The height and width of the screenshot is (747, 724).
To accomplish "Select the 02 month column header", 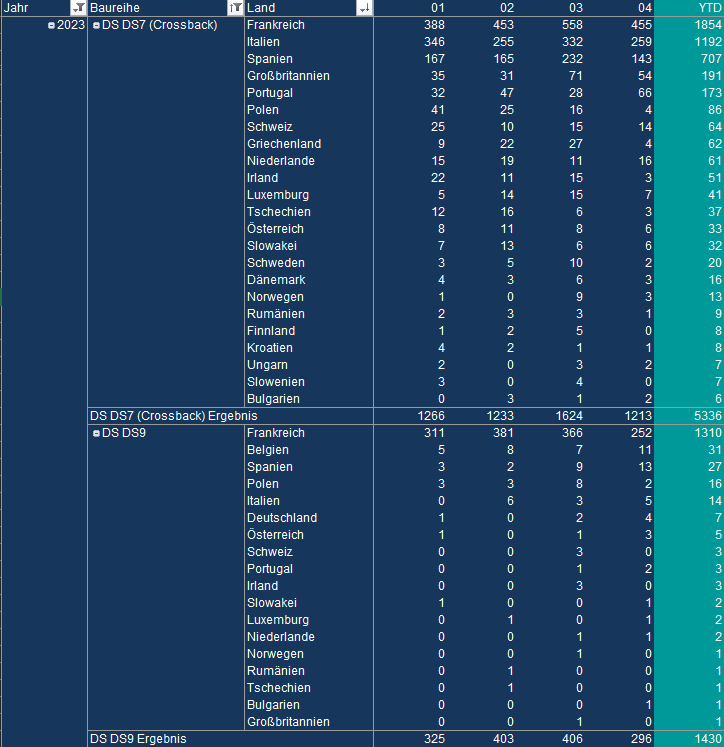I will pos(507,8).
